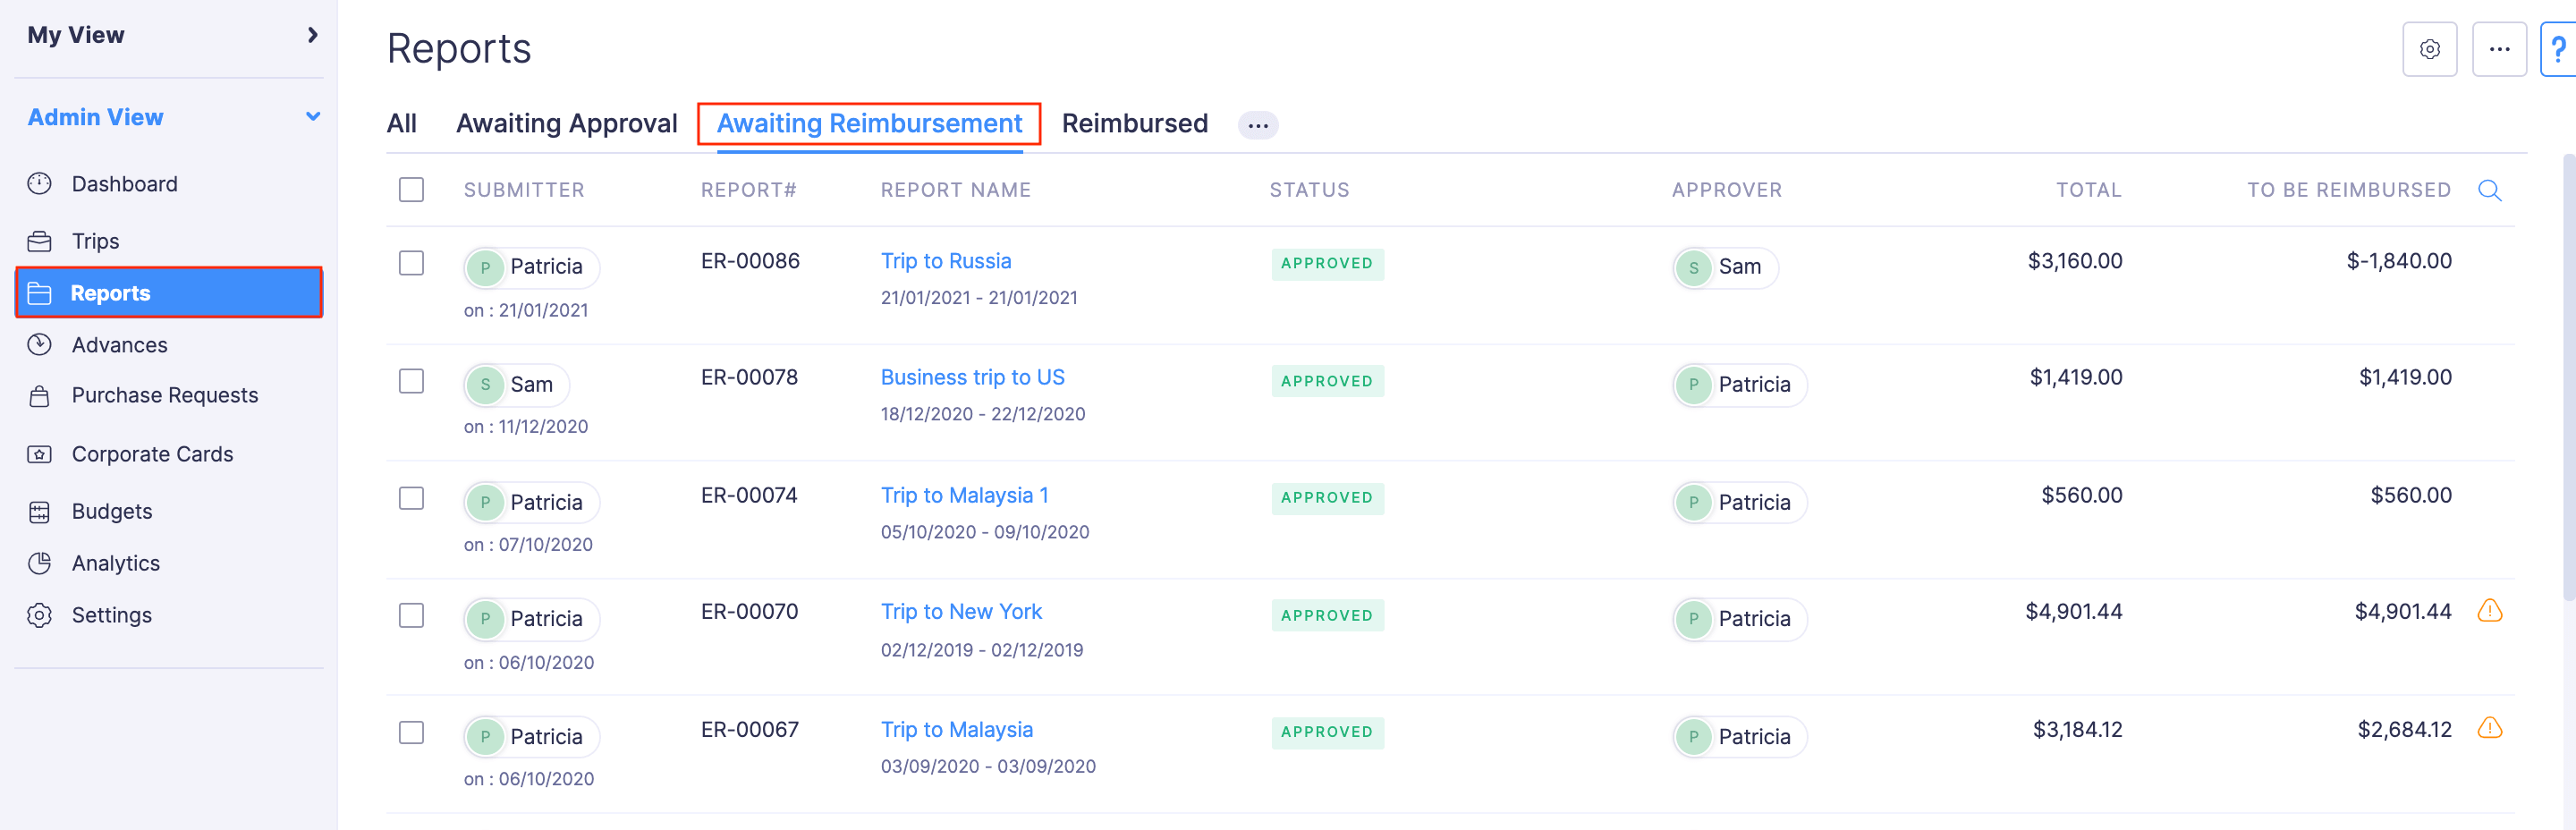Select the Analytics pie chart icon
This screenshot has height=830, width=2576.
tap(40, 563)
